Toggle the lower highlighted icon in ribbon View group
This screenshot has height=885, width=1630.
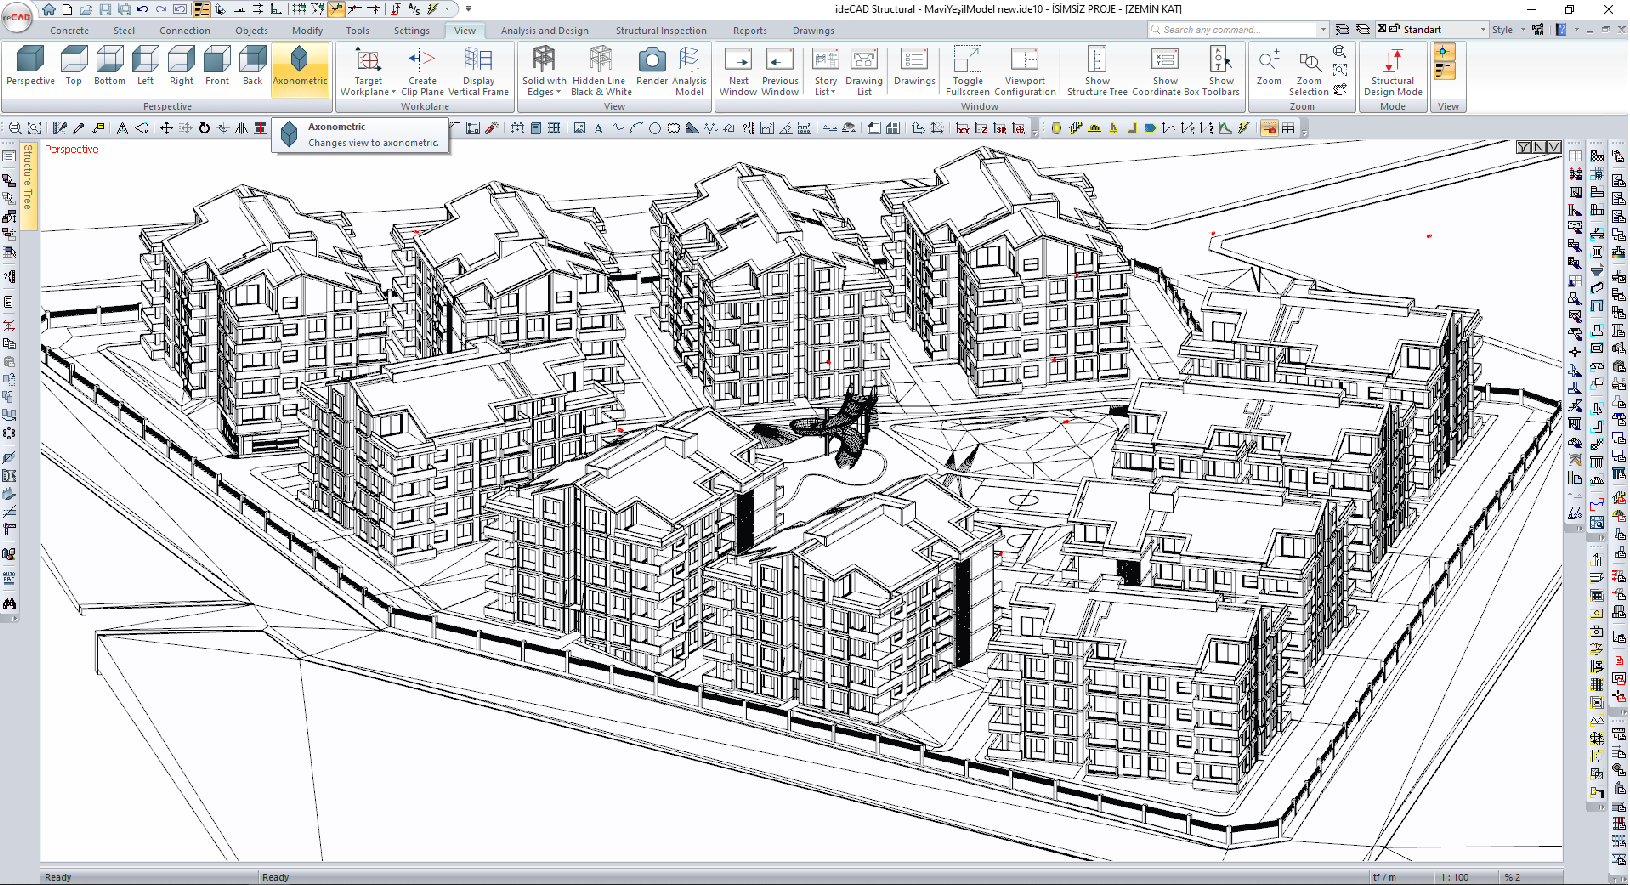[x=1444, y=71]
